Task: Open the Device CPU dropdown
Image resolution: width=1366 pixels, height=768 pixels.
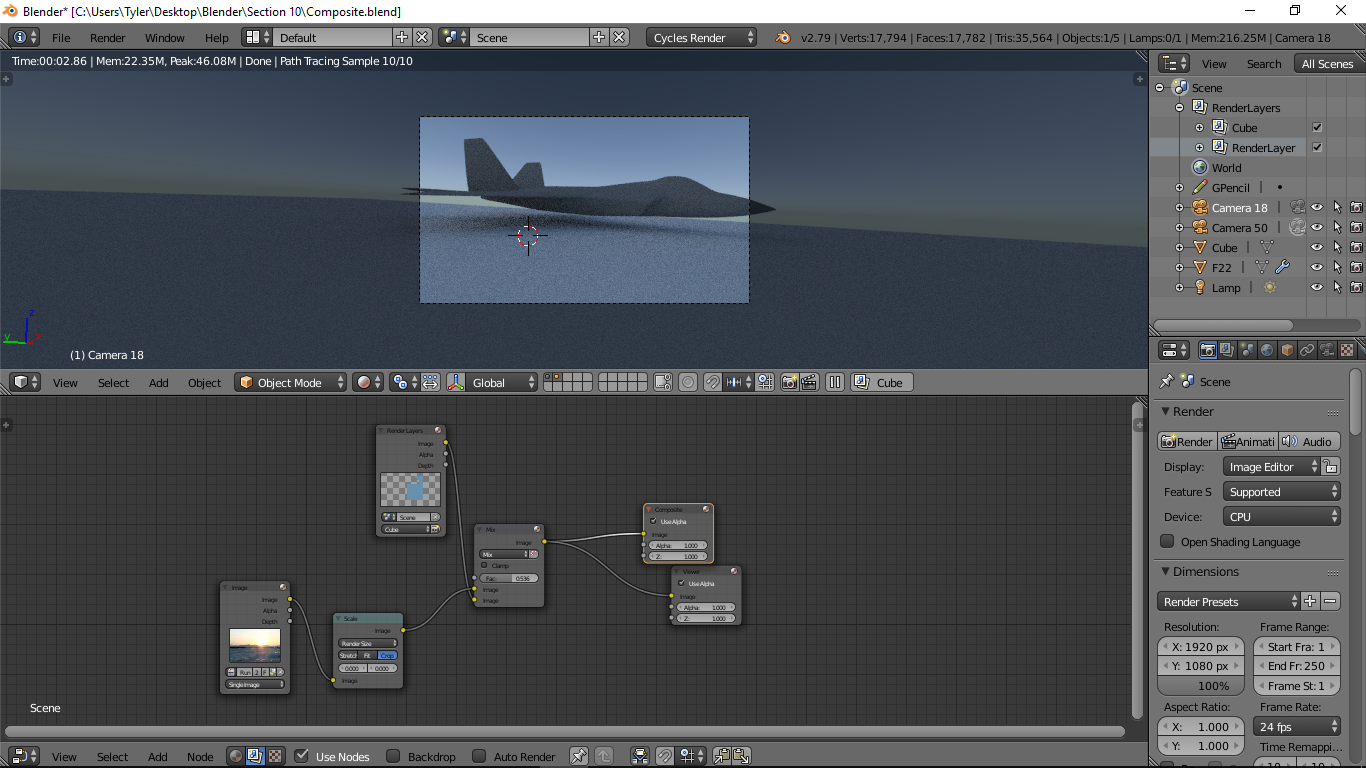Action: pos(1281,517)
